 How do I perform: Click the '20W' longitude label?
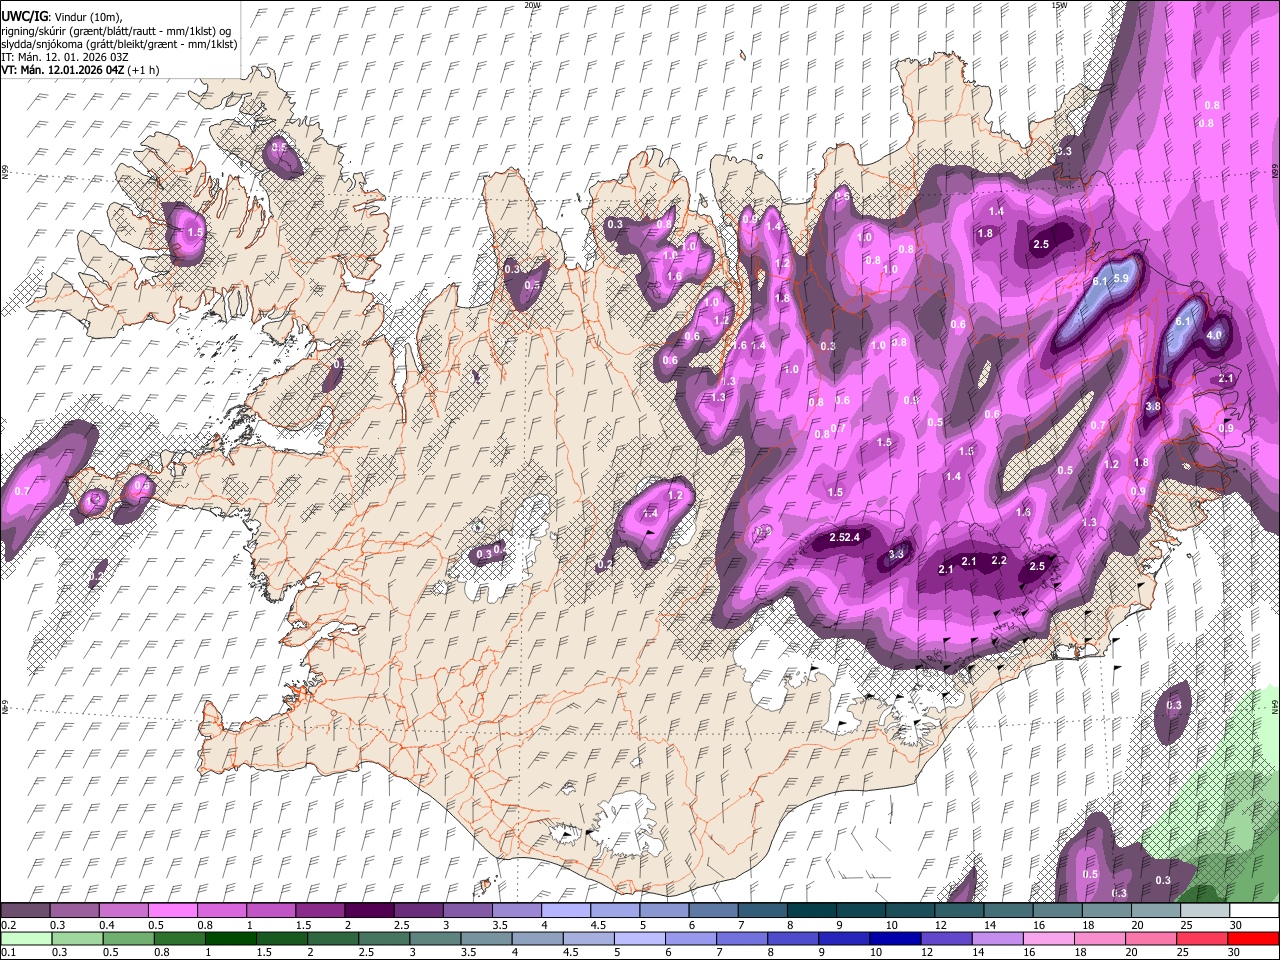pyautogui.click(x=532, y=5)
